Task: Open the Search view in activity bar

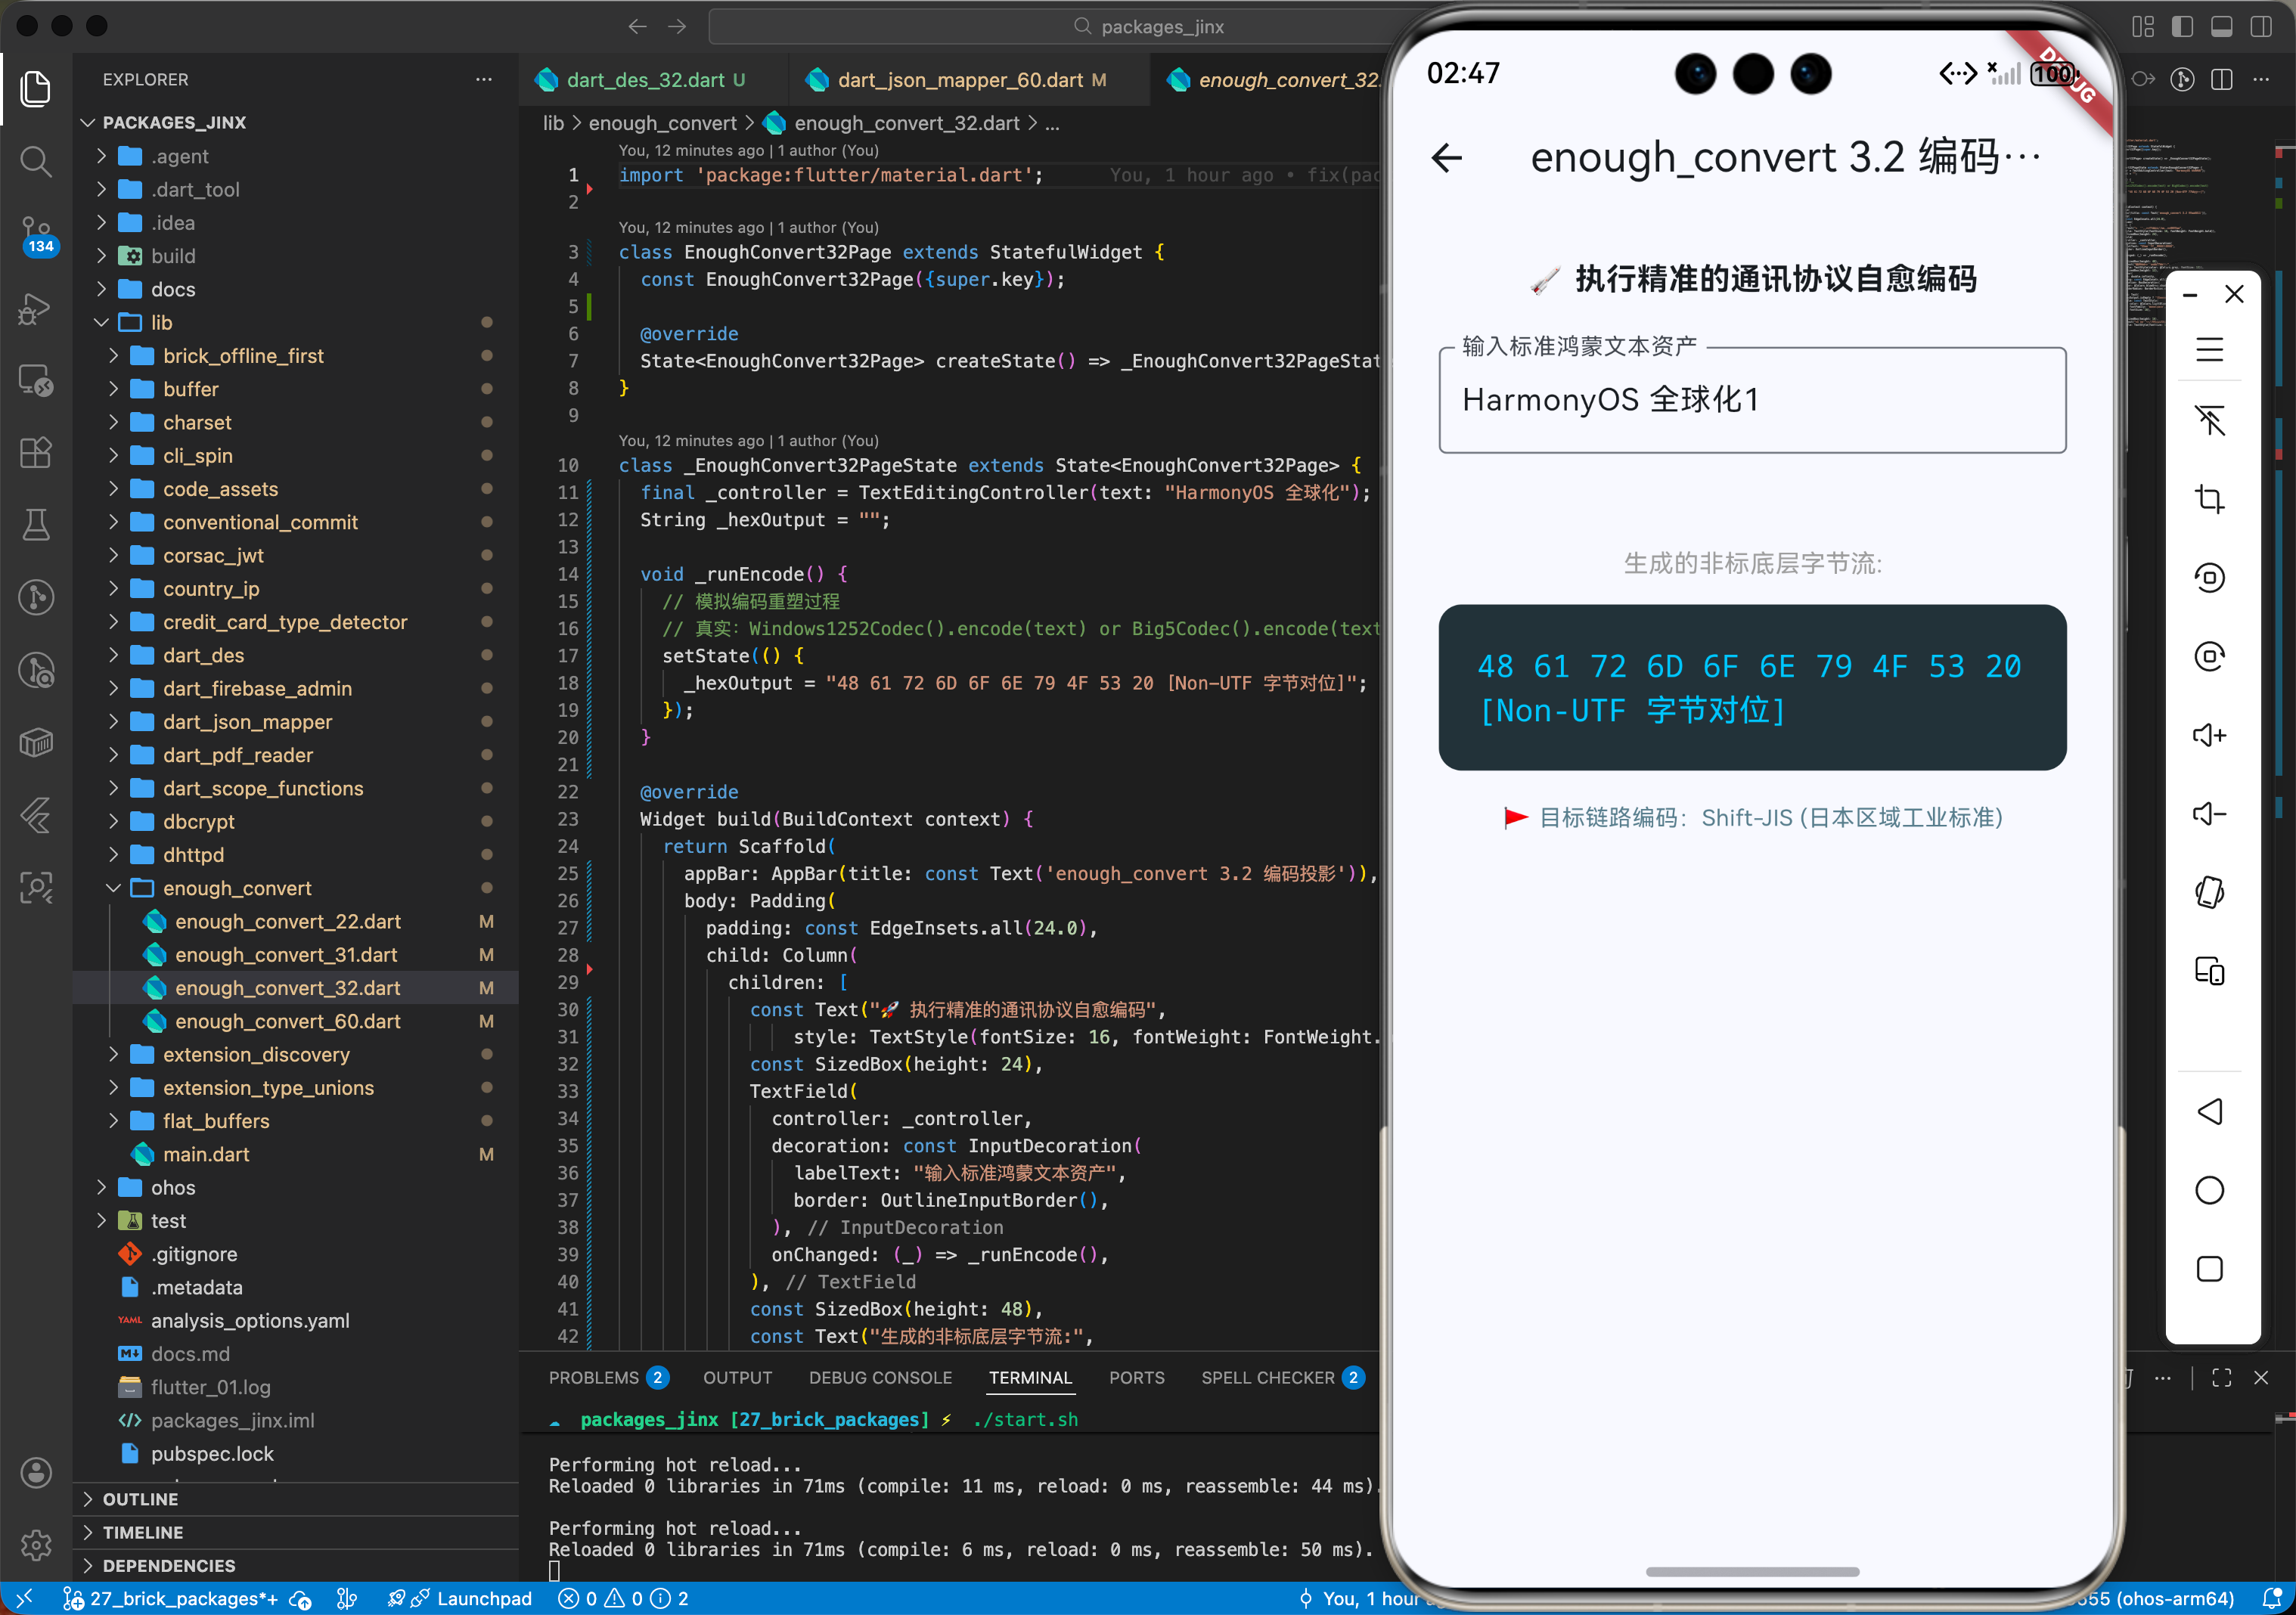Action: pyautogui.click(x=36, y=161)
